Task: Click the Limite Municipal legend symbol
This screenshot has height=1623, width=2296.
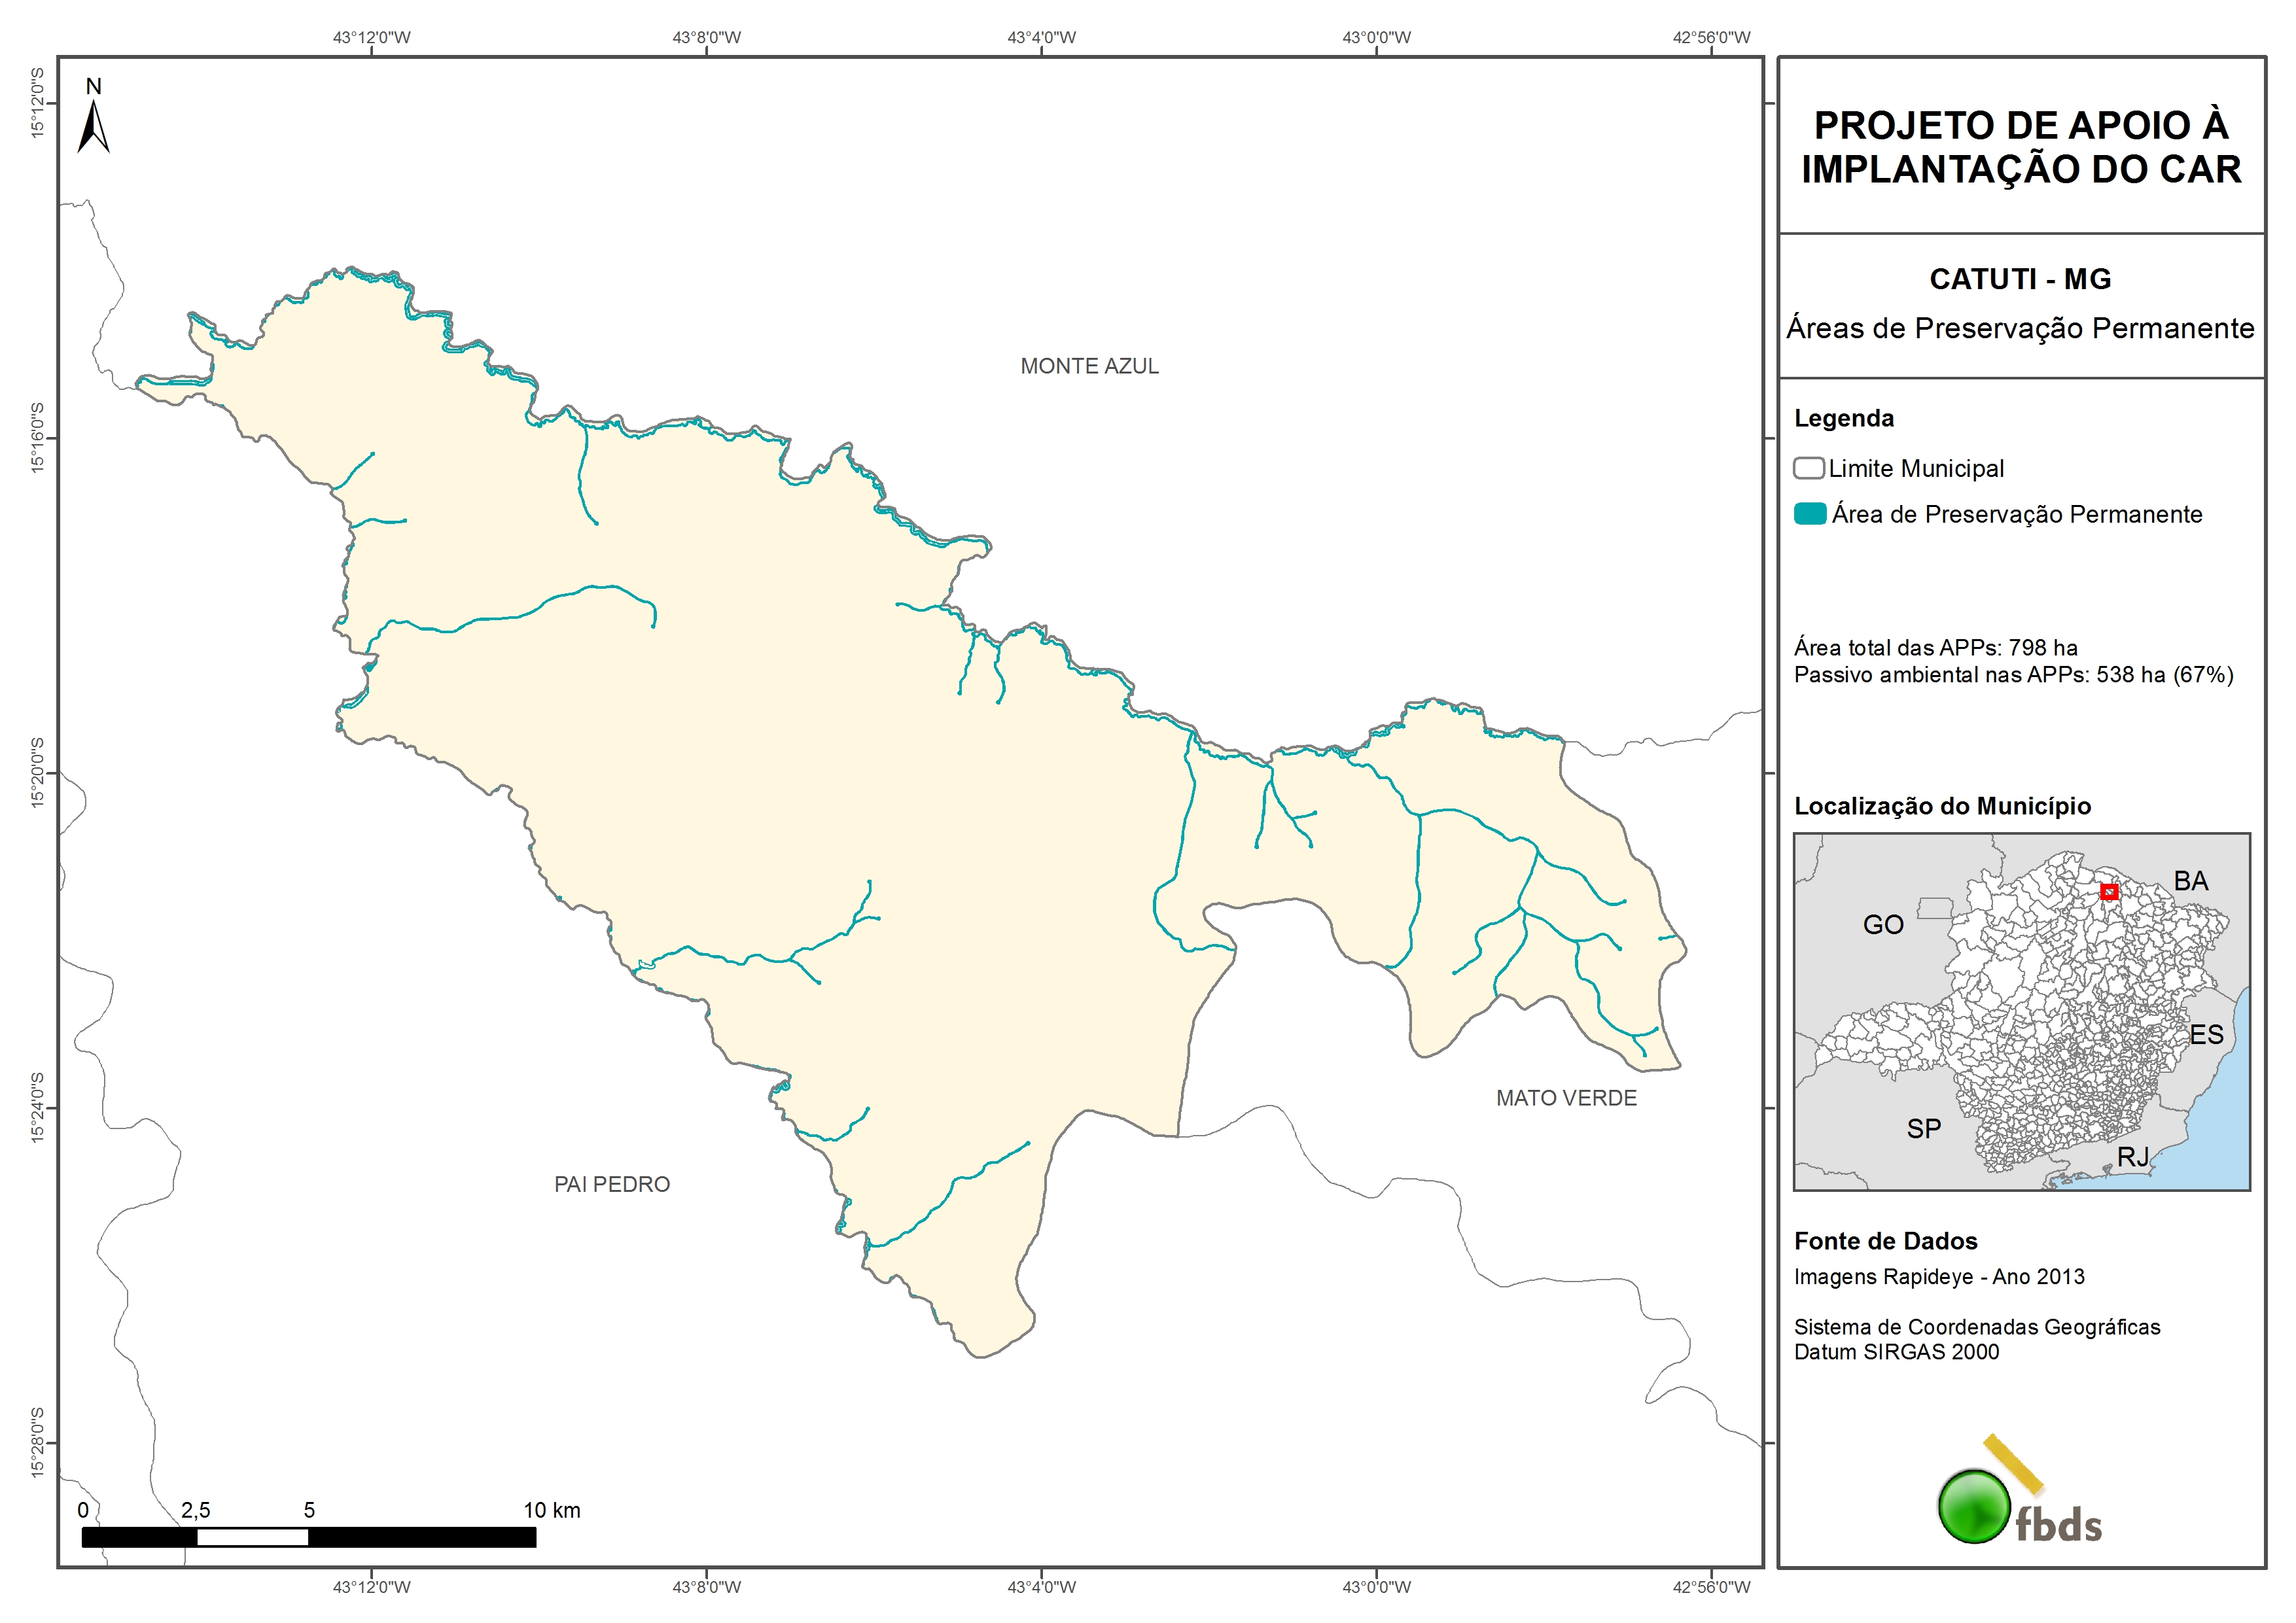Action: (1808, 468)
